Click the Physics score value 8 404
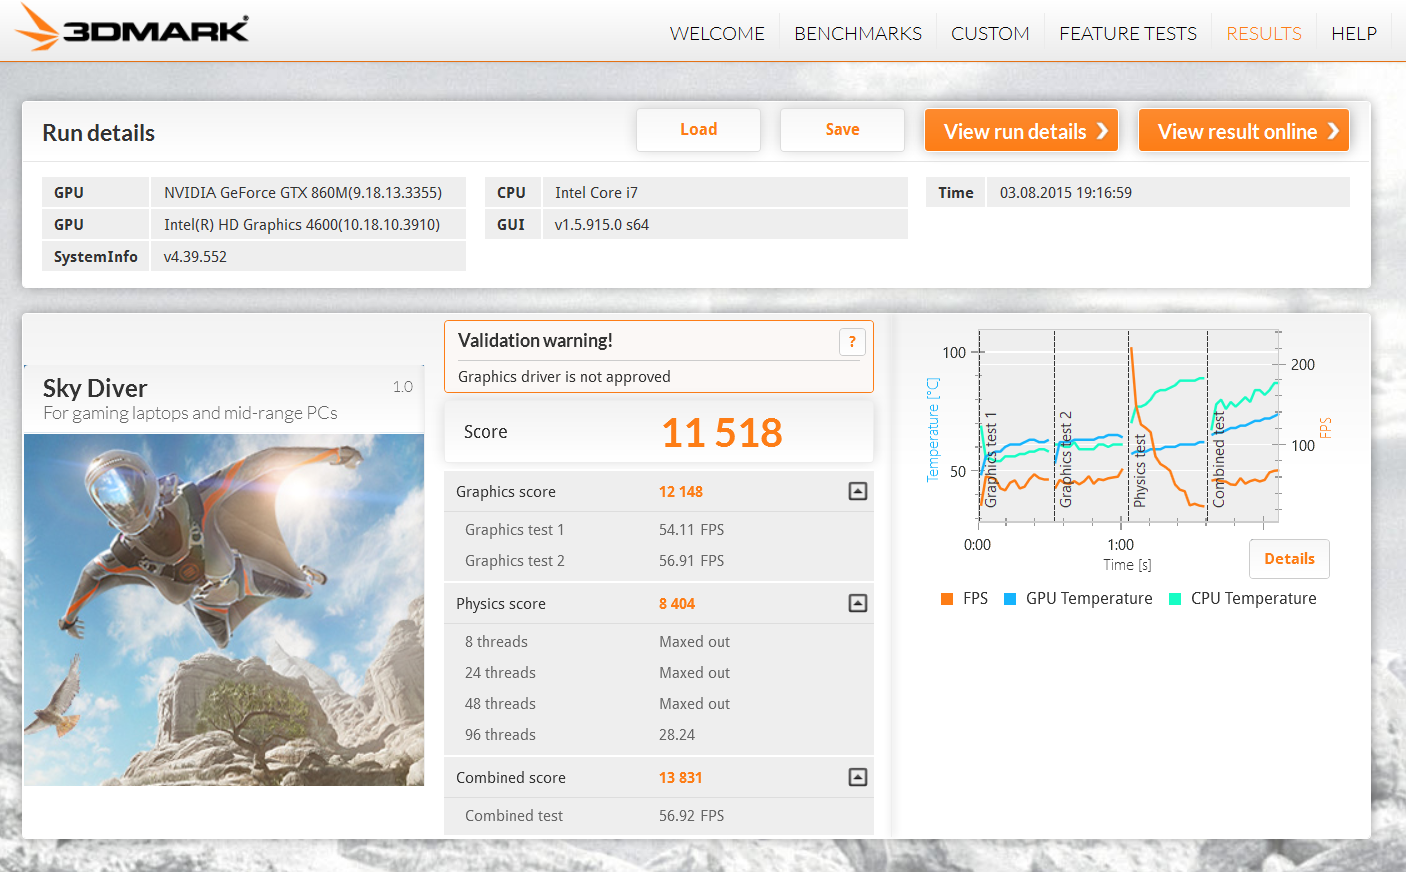 tap(677, 604)
